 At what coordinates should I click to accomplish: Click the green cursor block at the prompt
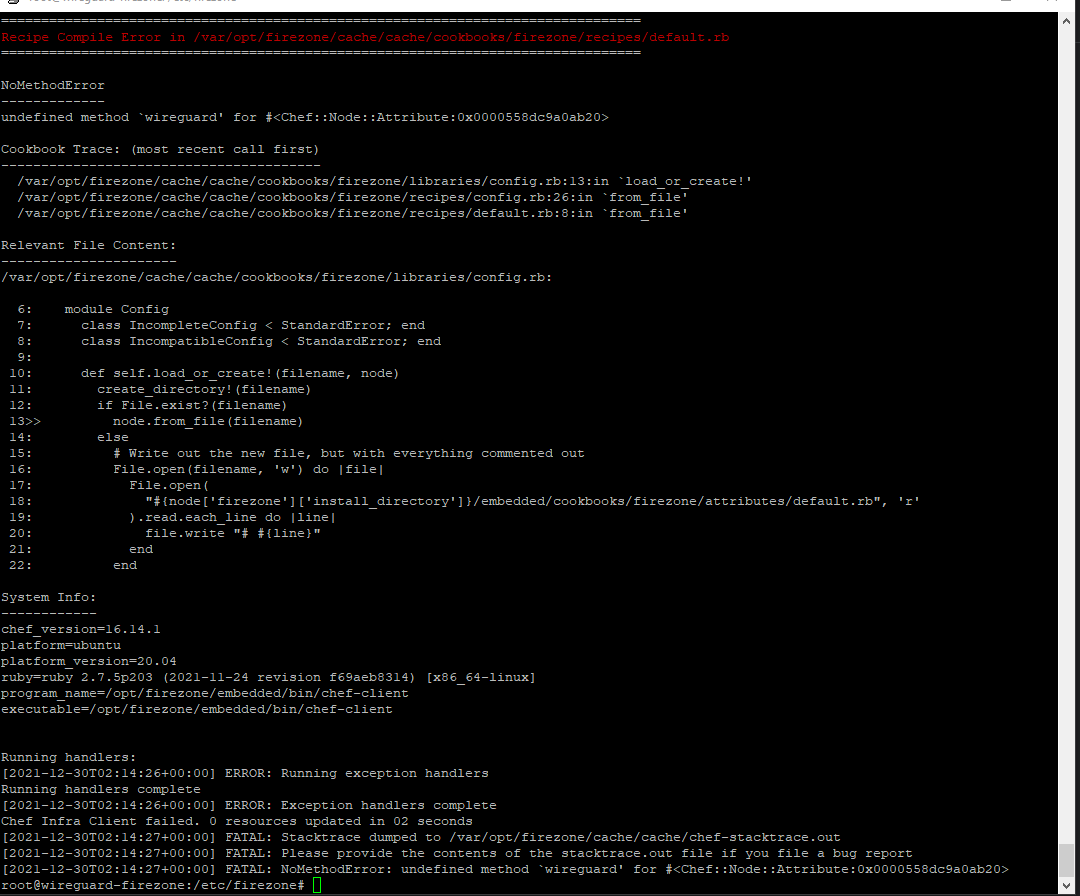318,884
